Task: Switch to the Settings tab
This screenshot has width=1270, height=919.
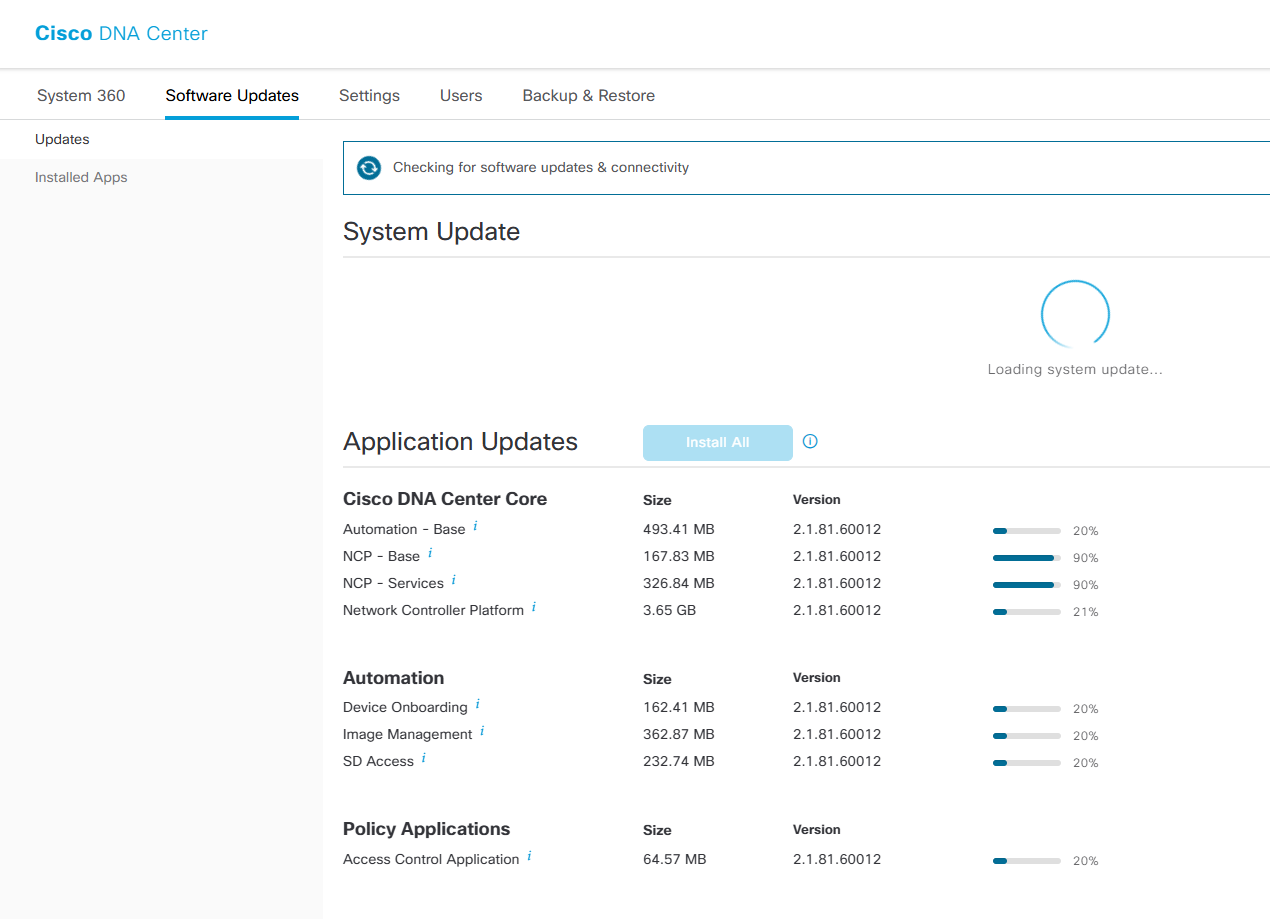Action: pyautogui.click(x=369, y=96)
